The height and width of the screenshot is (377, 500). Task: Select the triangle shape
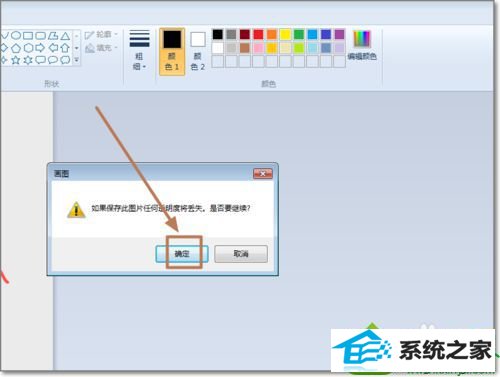coord(65,35)
